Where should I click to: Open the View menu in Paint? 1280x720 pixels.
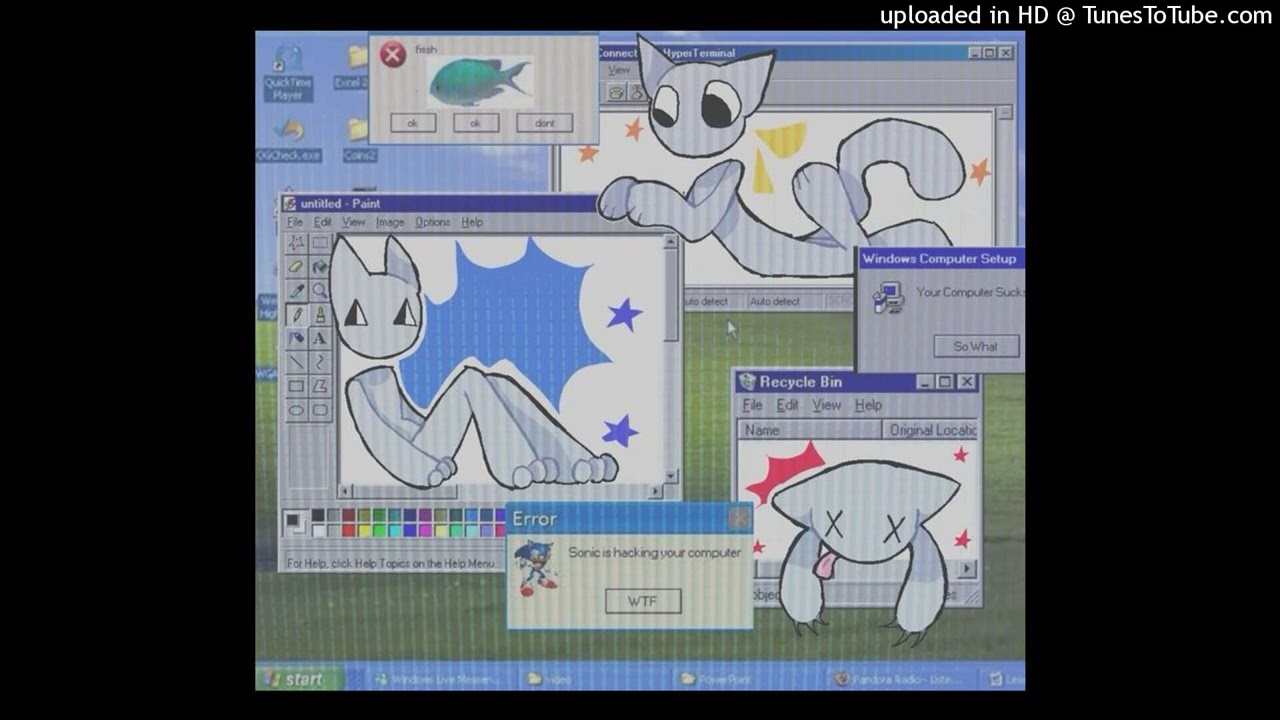point(354,222)
